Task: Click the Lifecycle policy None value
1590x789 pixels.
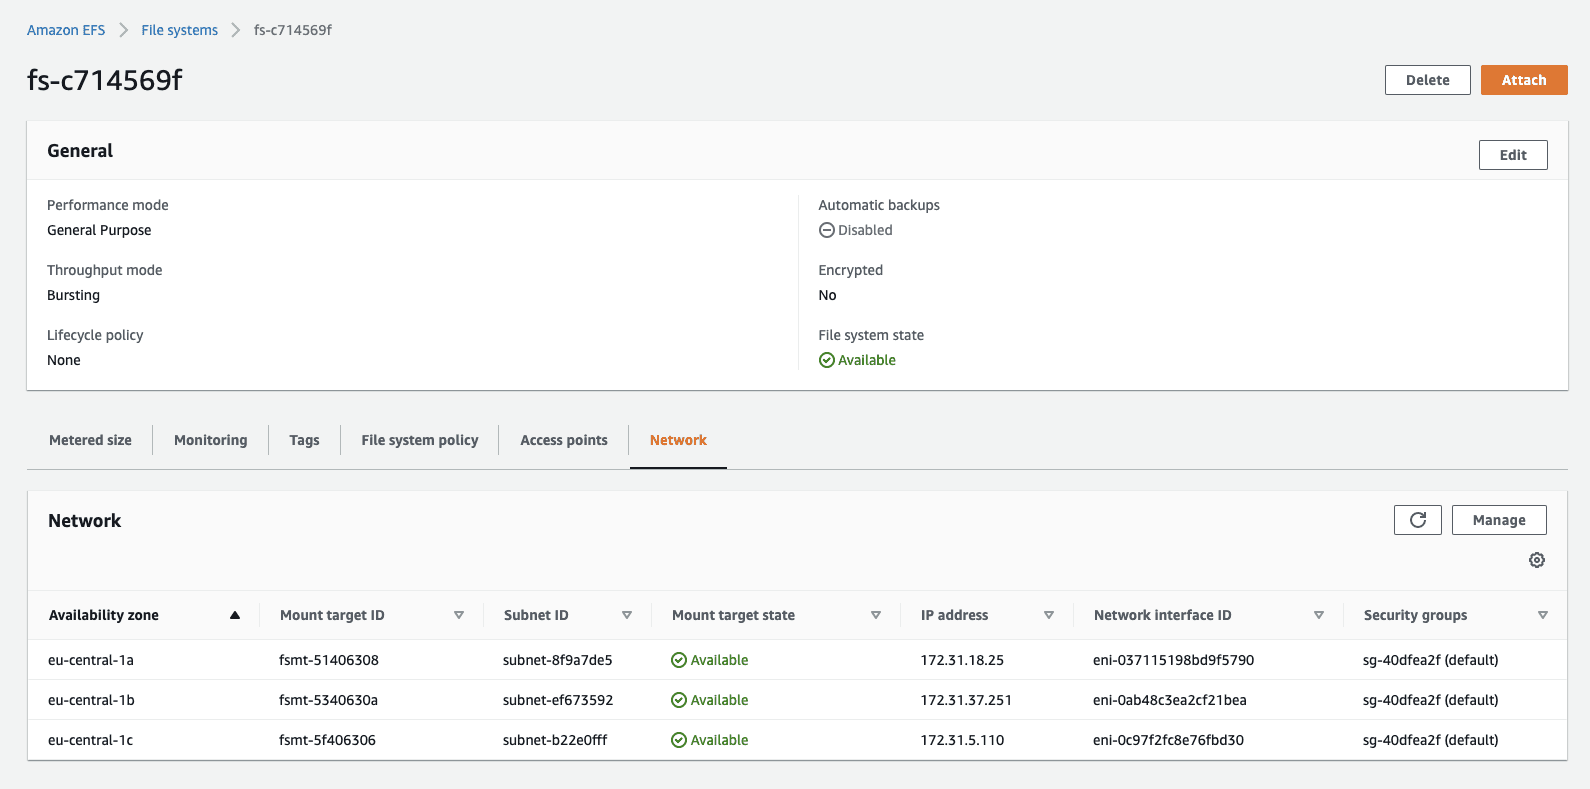Action: point(64,360)
